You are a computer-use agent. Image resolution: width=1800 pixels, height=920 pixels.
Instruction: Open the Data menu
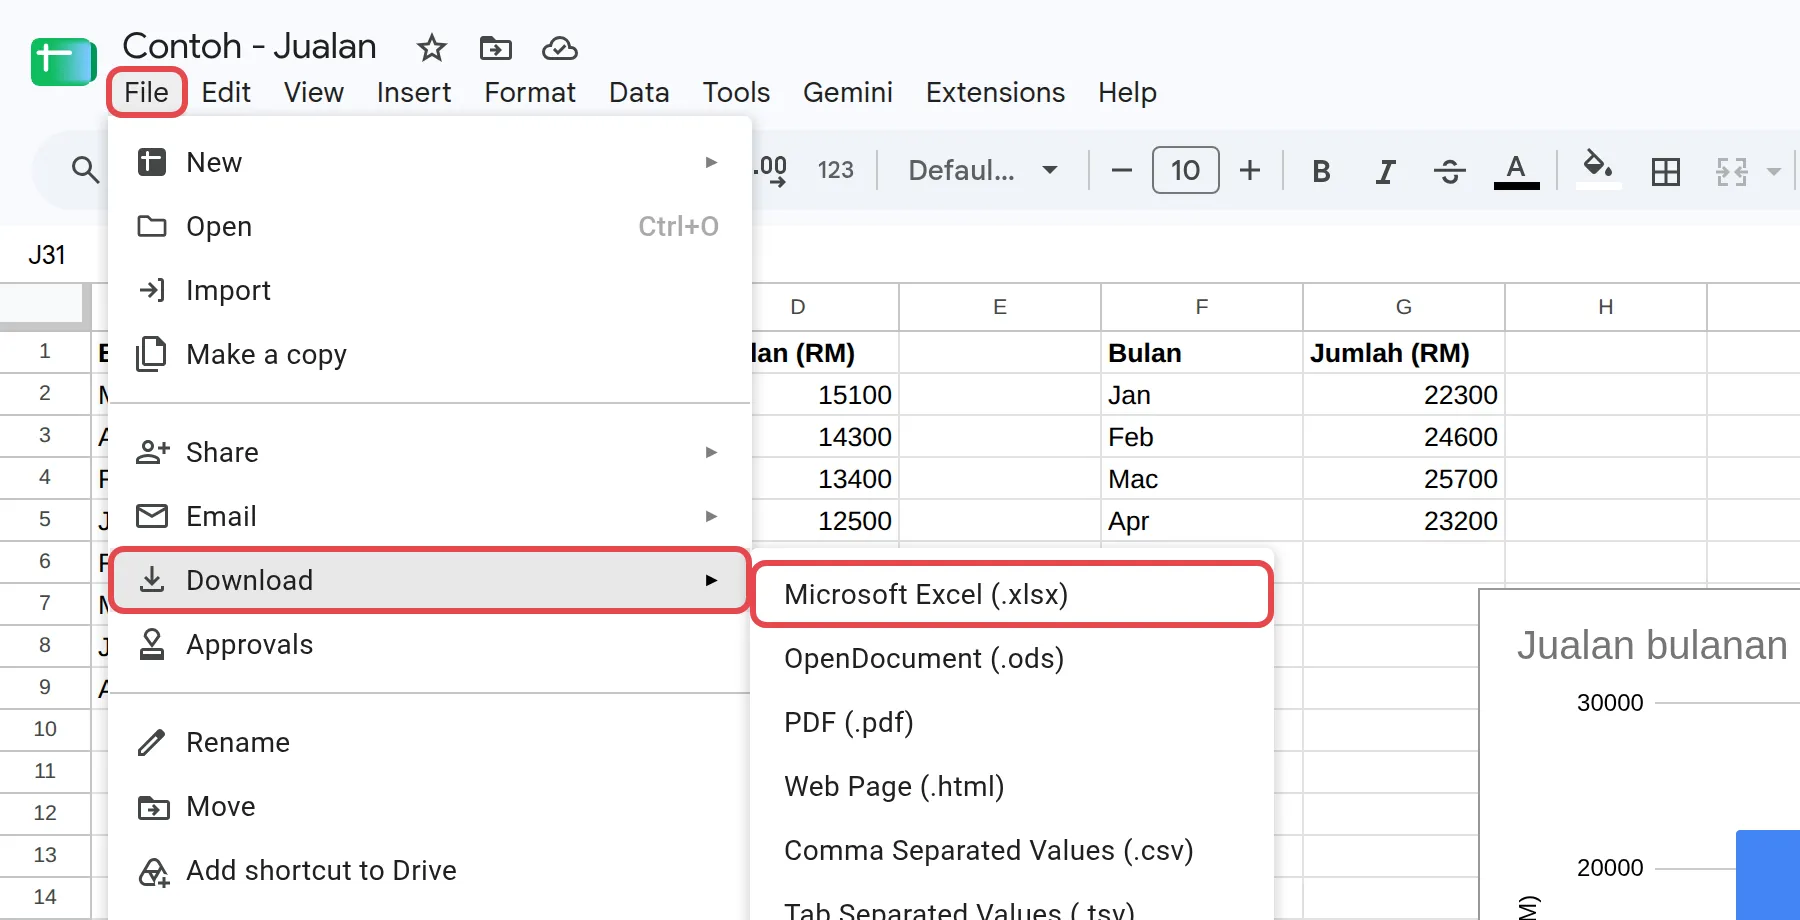click(639, 92)
